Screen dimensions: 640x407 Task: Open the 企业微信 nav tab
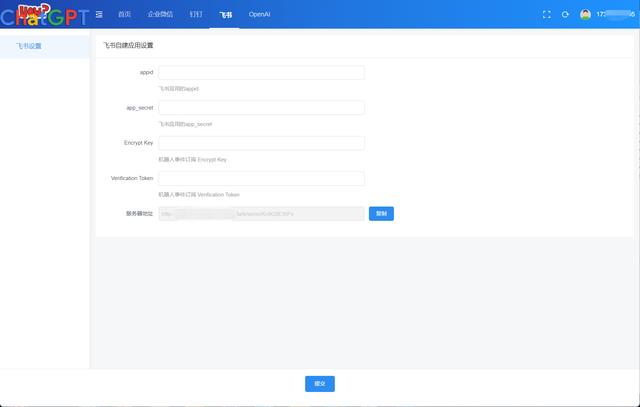[160, 14]
